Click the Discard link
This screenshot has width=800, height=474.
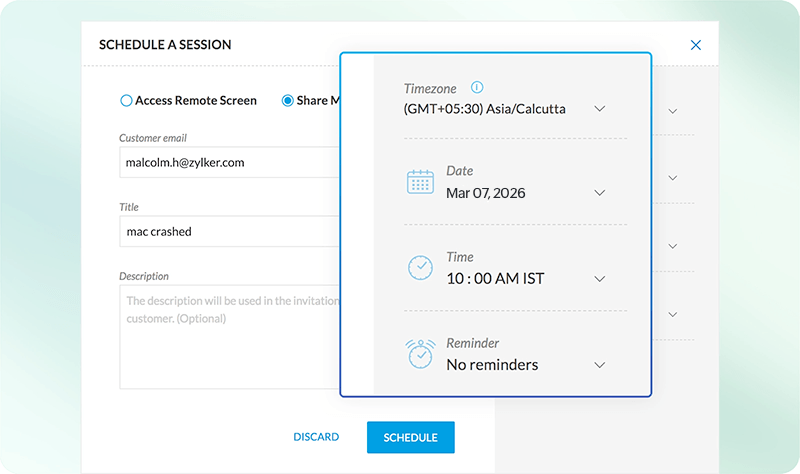pos(316,437)
